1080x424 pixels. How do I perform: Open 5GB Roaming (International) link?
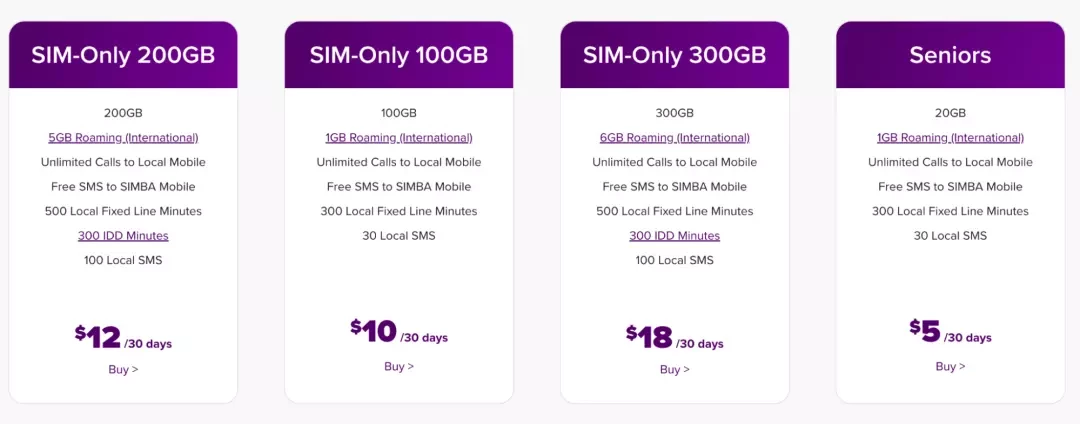(x=123, y=138)
